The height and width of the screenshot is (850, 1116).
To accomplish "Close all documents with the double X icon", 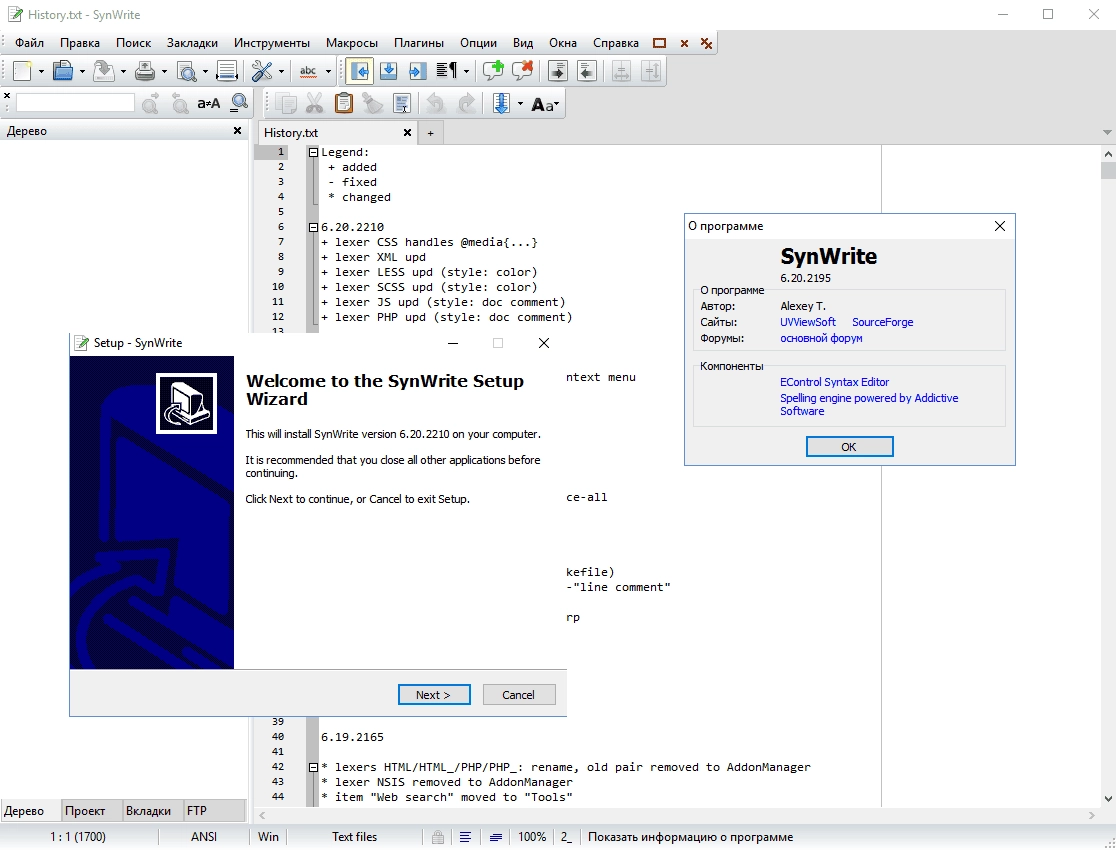I will [x=706, y=43].
